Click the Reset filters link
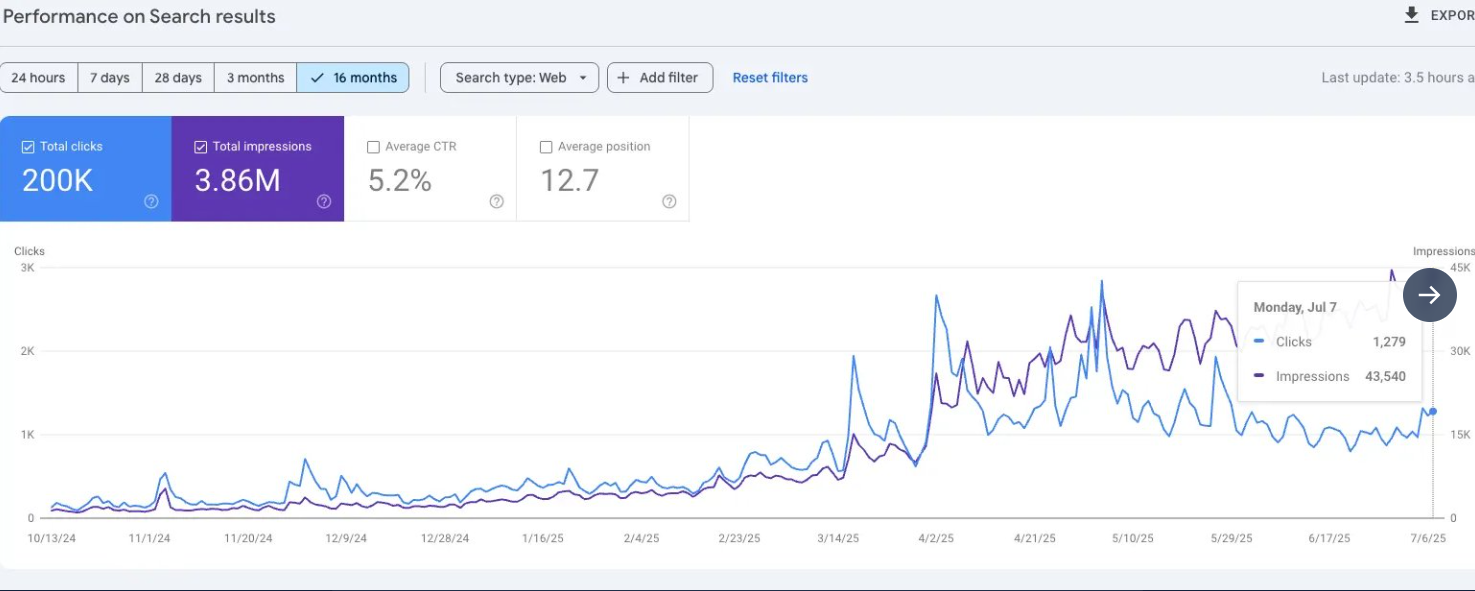Viewport: 1475px width, 591px height. pyautogui.click(x=770, y=77)
